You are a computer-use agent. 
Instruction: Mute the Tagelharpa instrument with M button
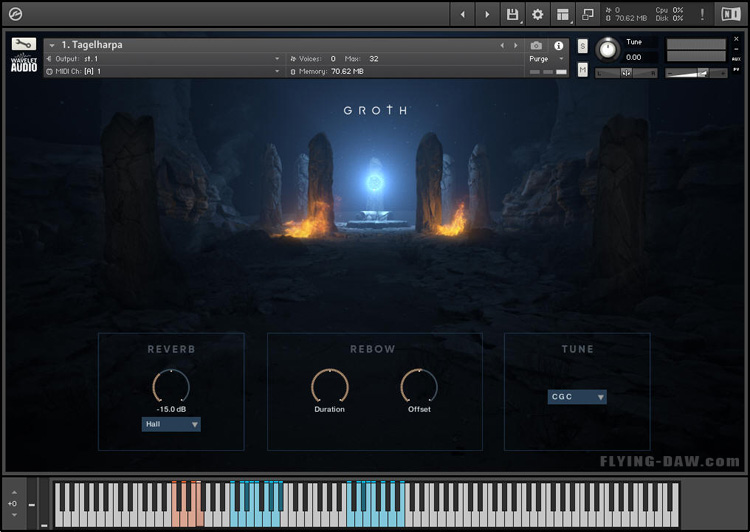582,70
